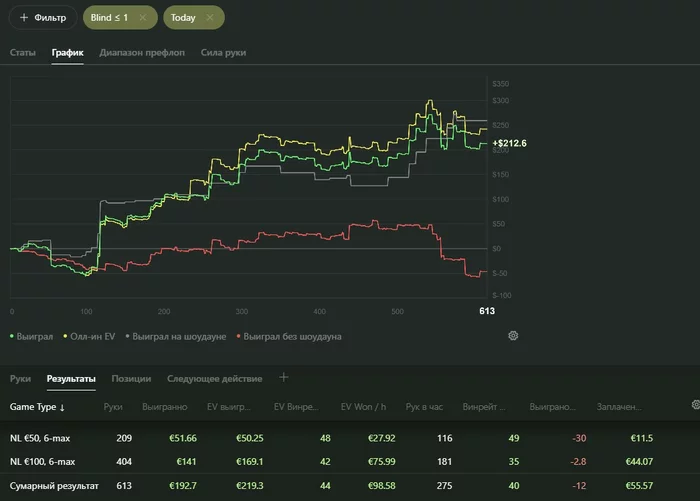The width and height of the screenshot is (700, 501).
Task: Toggle Выиграл без шоудауна line legend
Action: (x=291, y=337)
